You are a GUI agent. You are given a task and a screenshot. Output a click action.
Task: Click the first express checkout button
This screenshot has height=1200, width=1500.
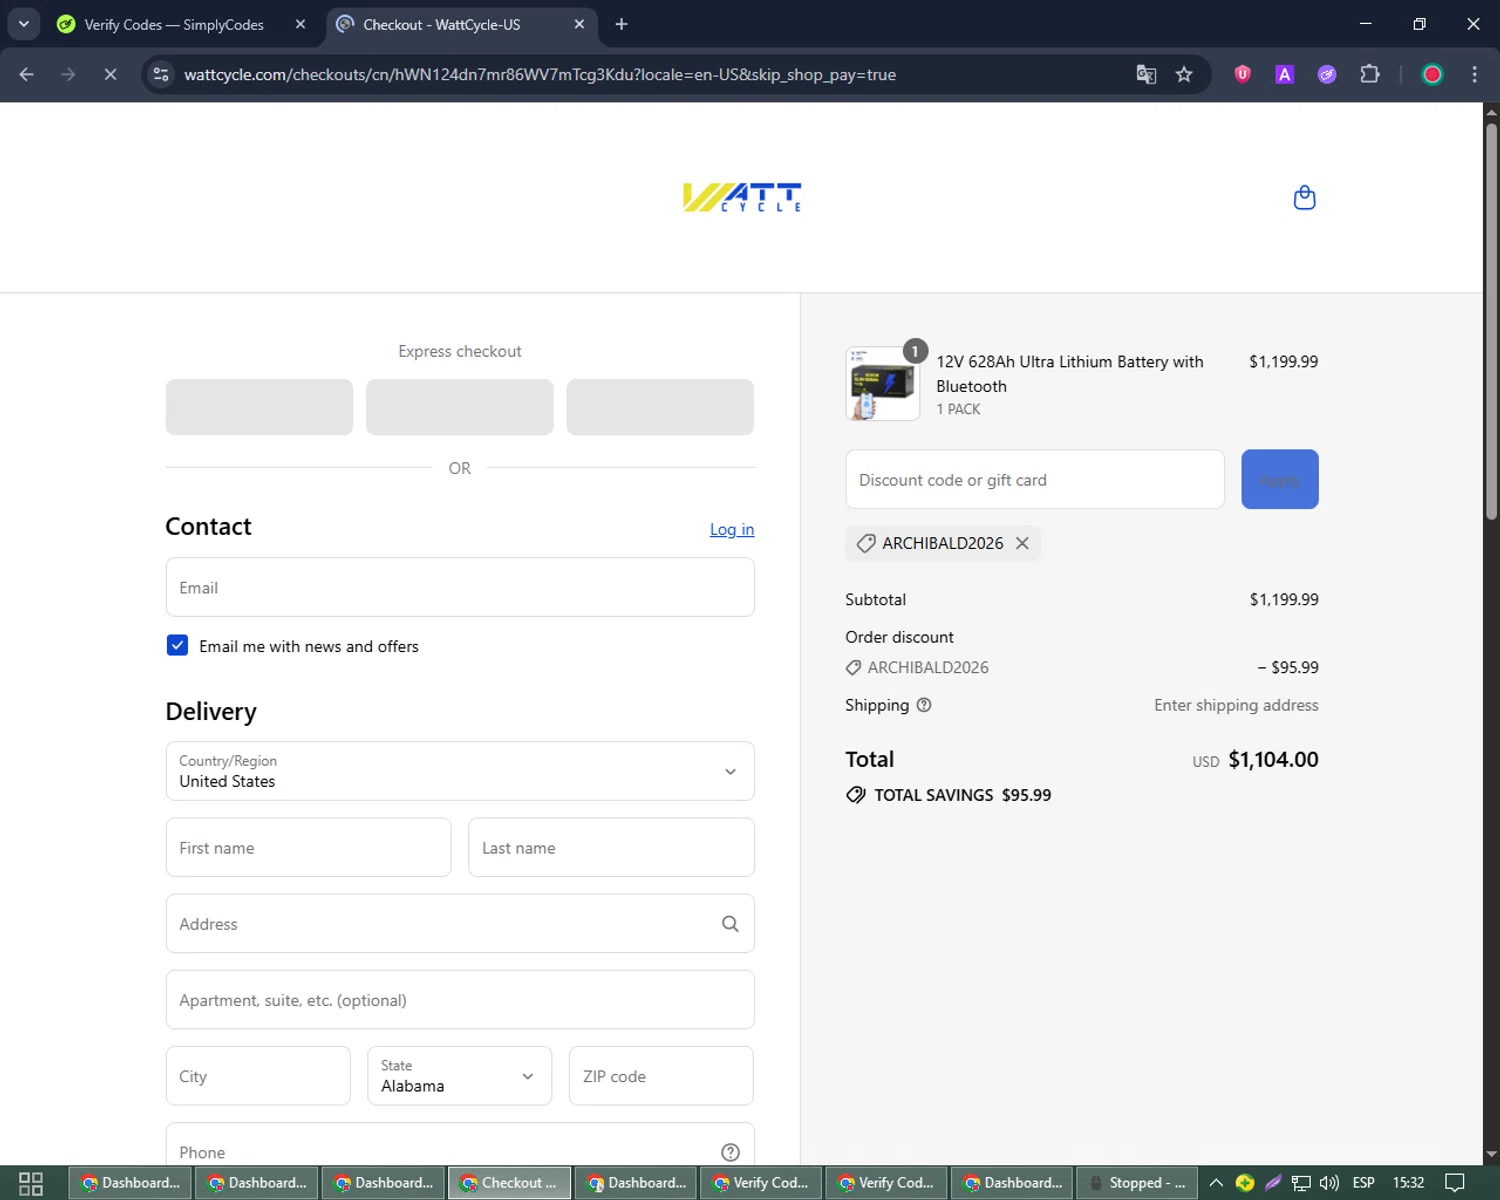pos(259,407)
